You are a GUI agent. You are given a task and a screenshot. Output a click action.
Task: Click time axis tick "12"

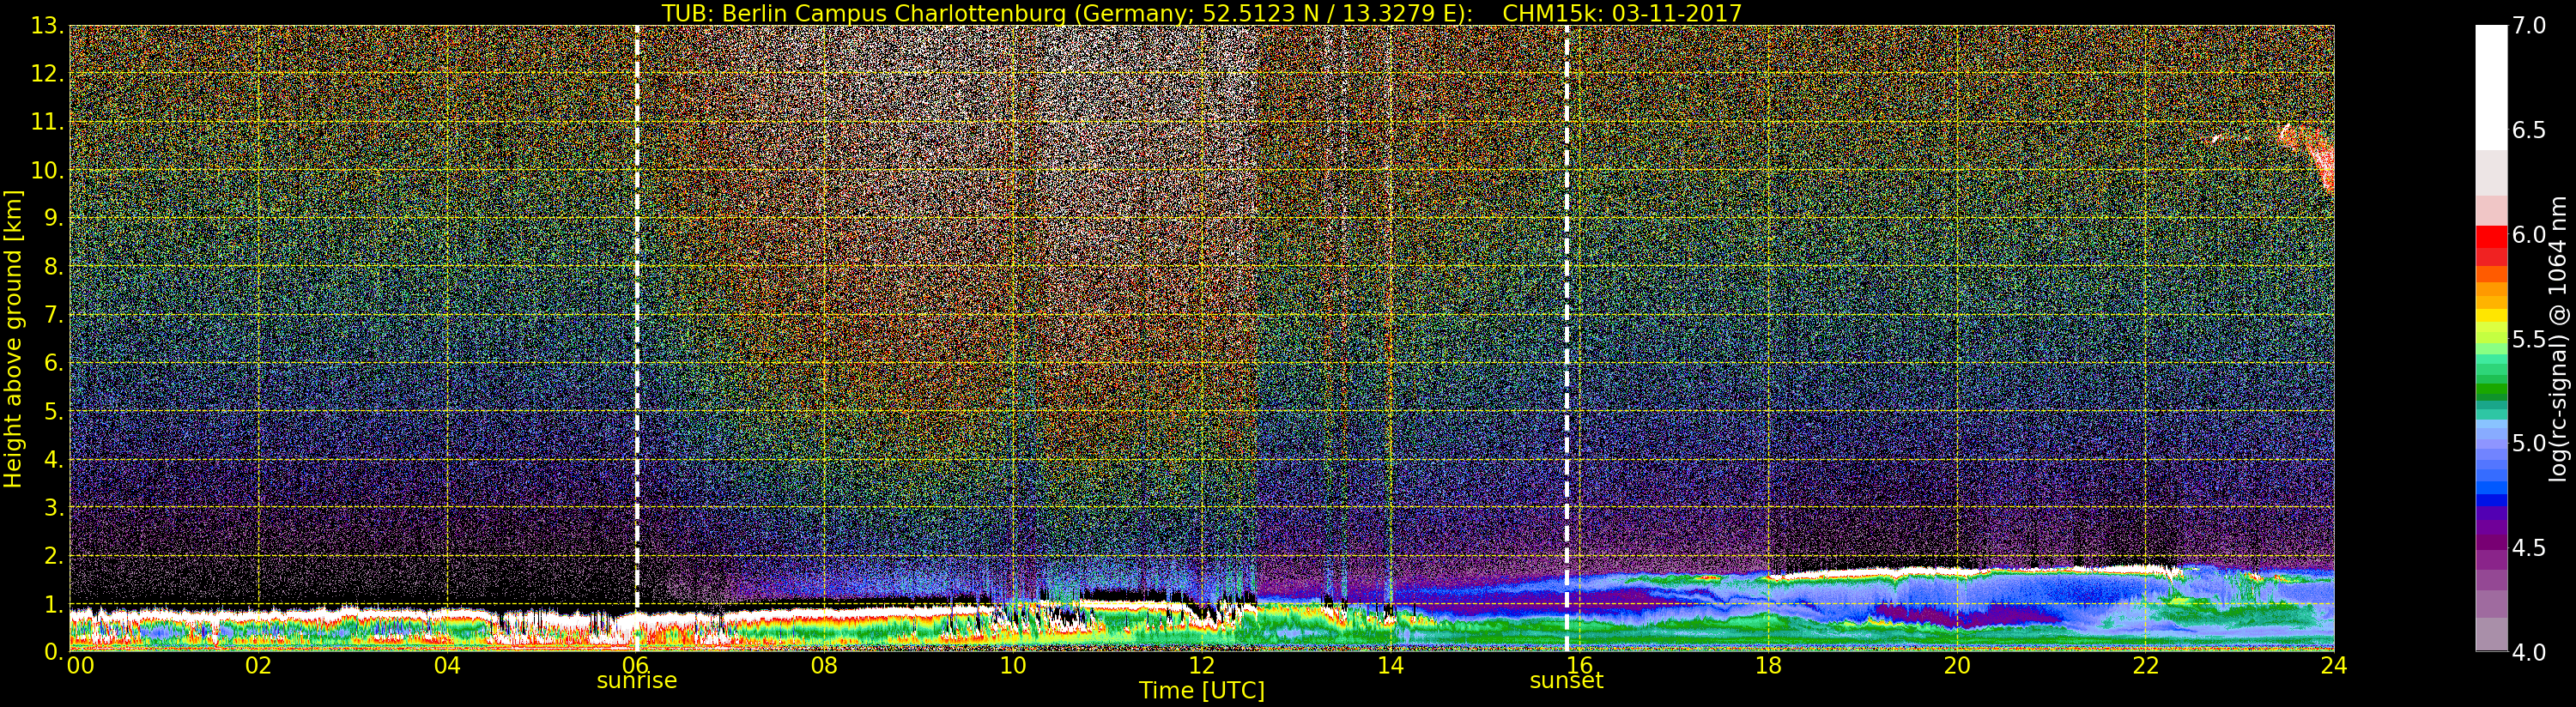click(1201, 666)
